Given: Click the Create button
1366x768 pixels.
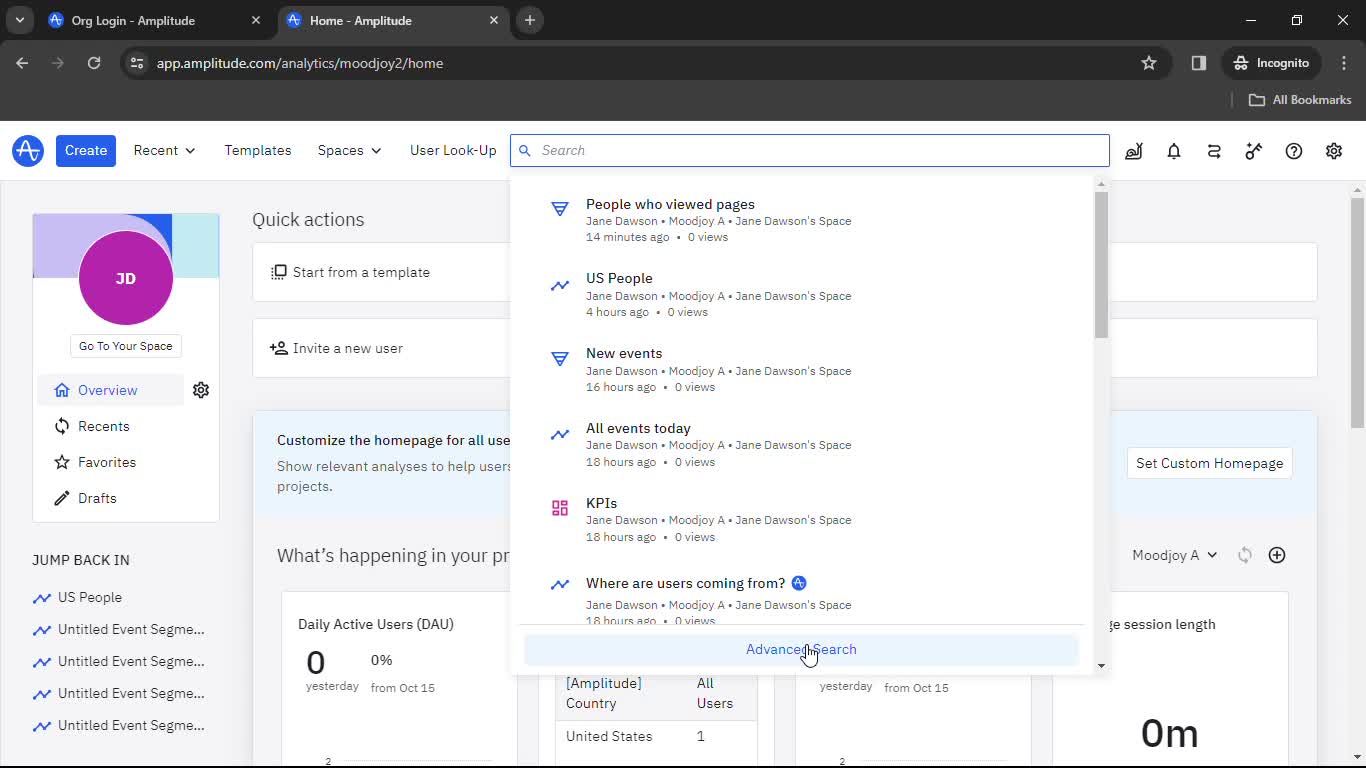Looking at the screenshot, I should point(86,151).
